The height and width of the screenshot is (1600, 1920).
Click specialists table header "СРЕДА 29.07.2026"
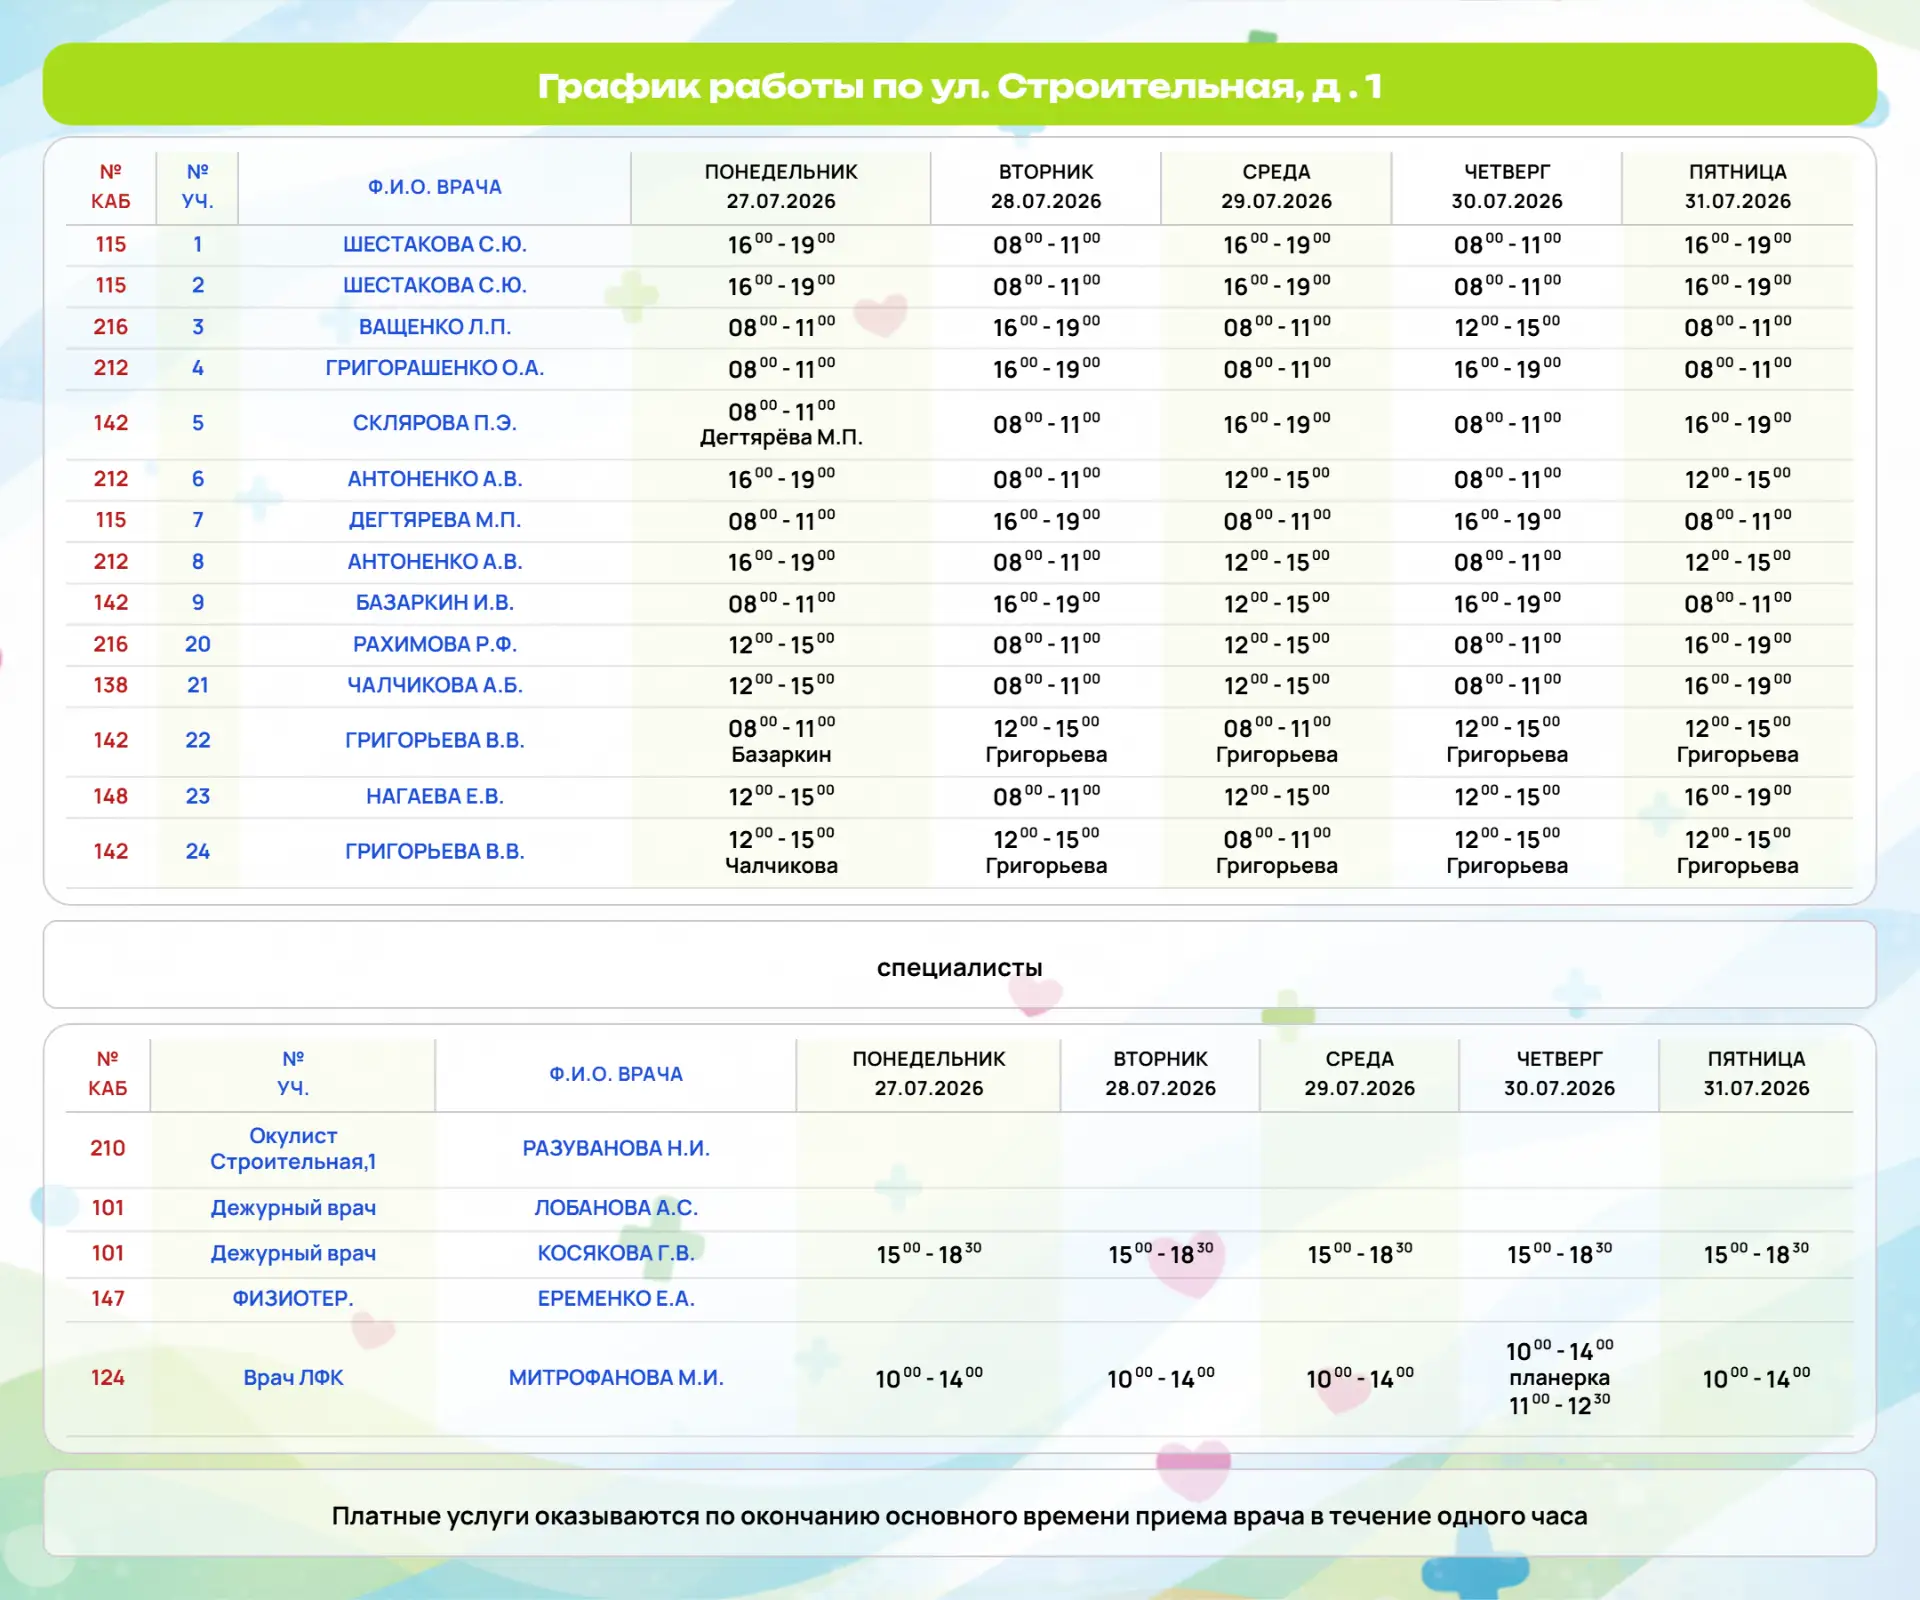click(1360, 1073)
